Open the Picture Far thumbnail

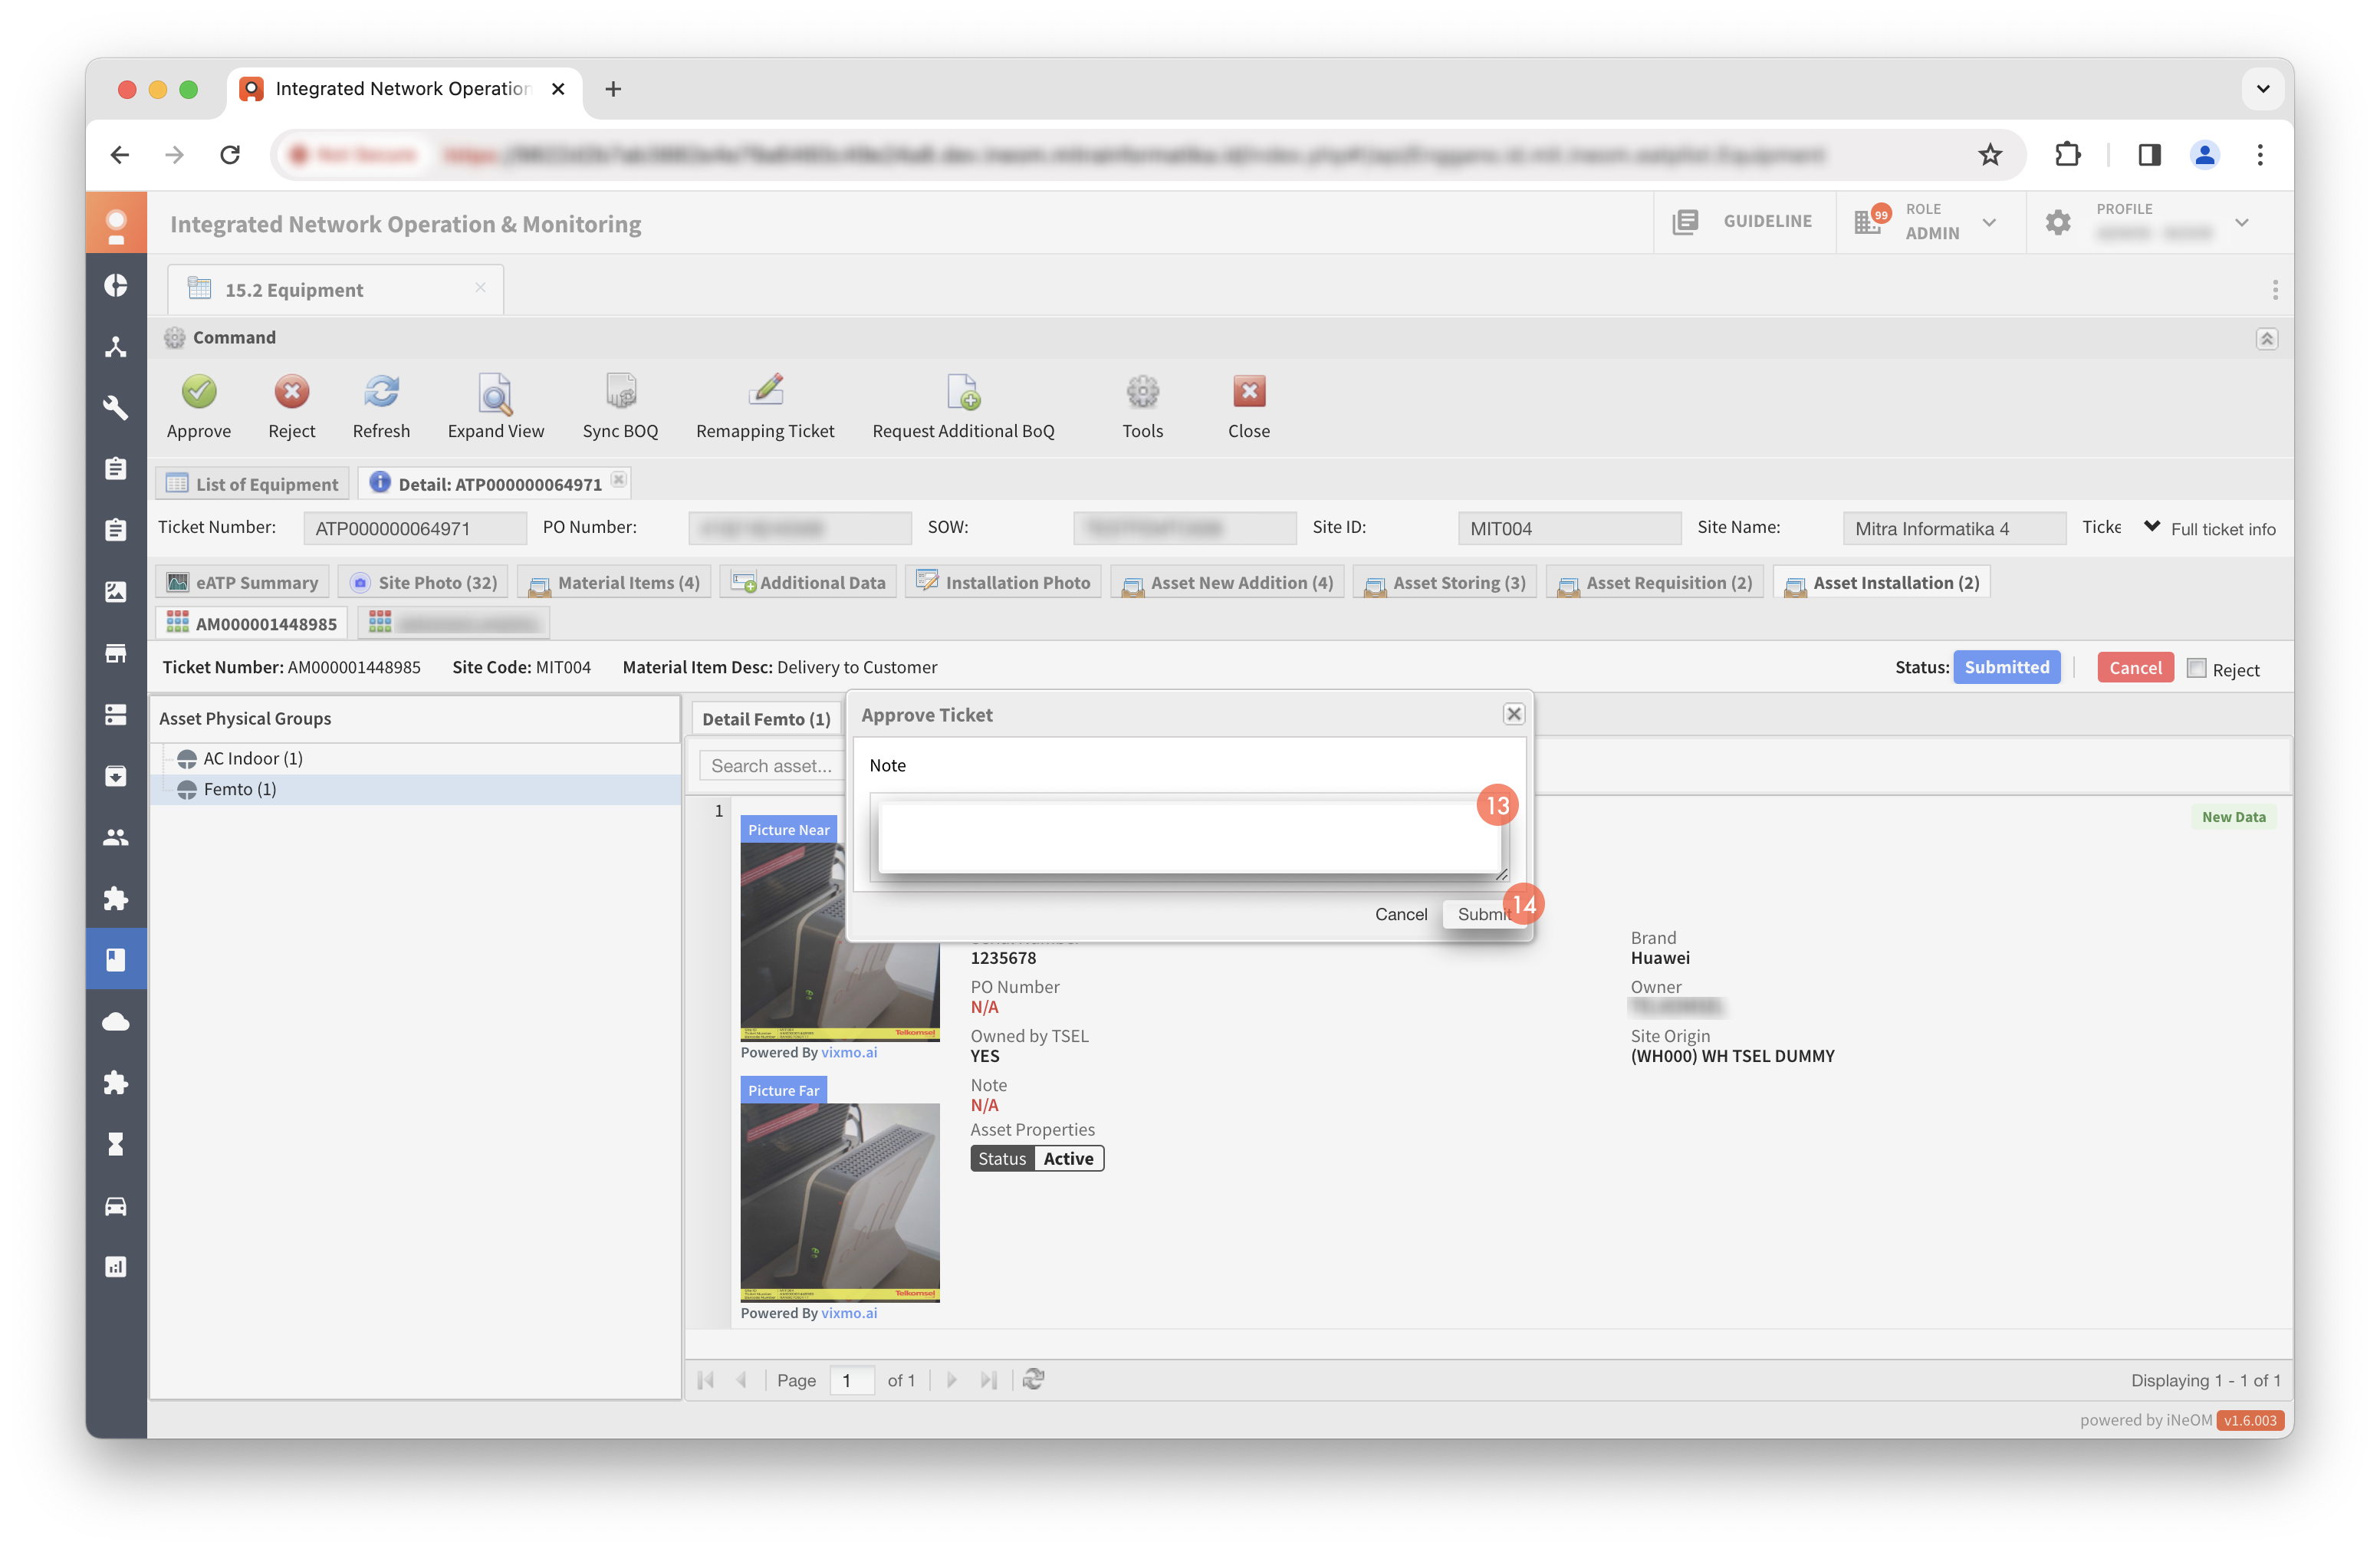(840, 1202)
